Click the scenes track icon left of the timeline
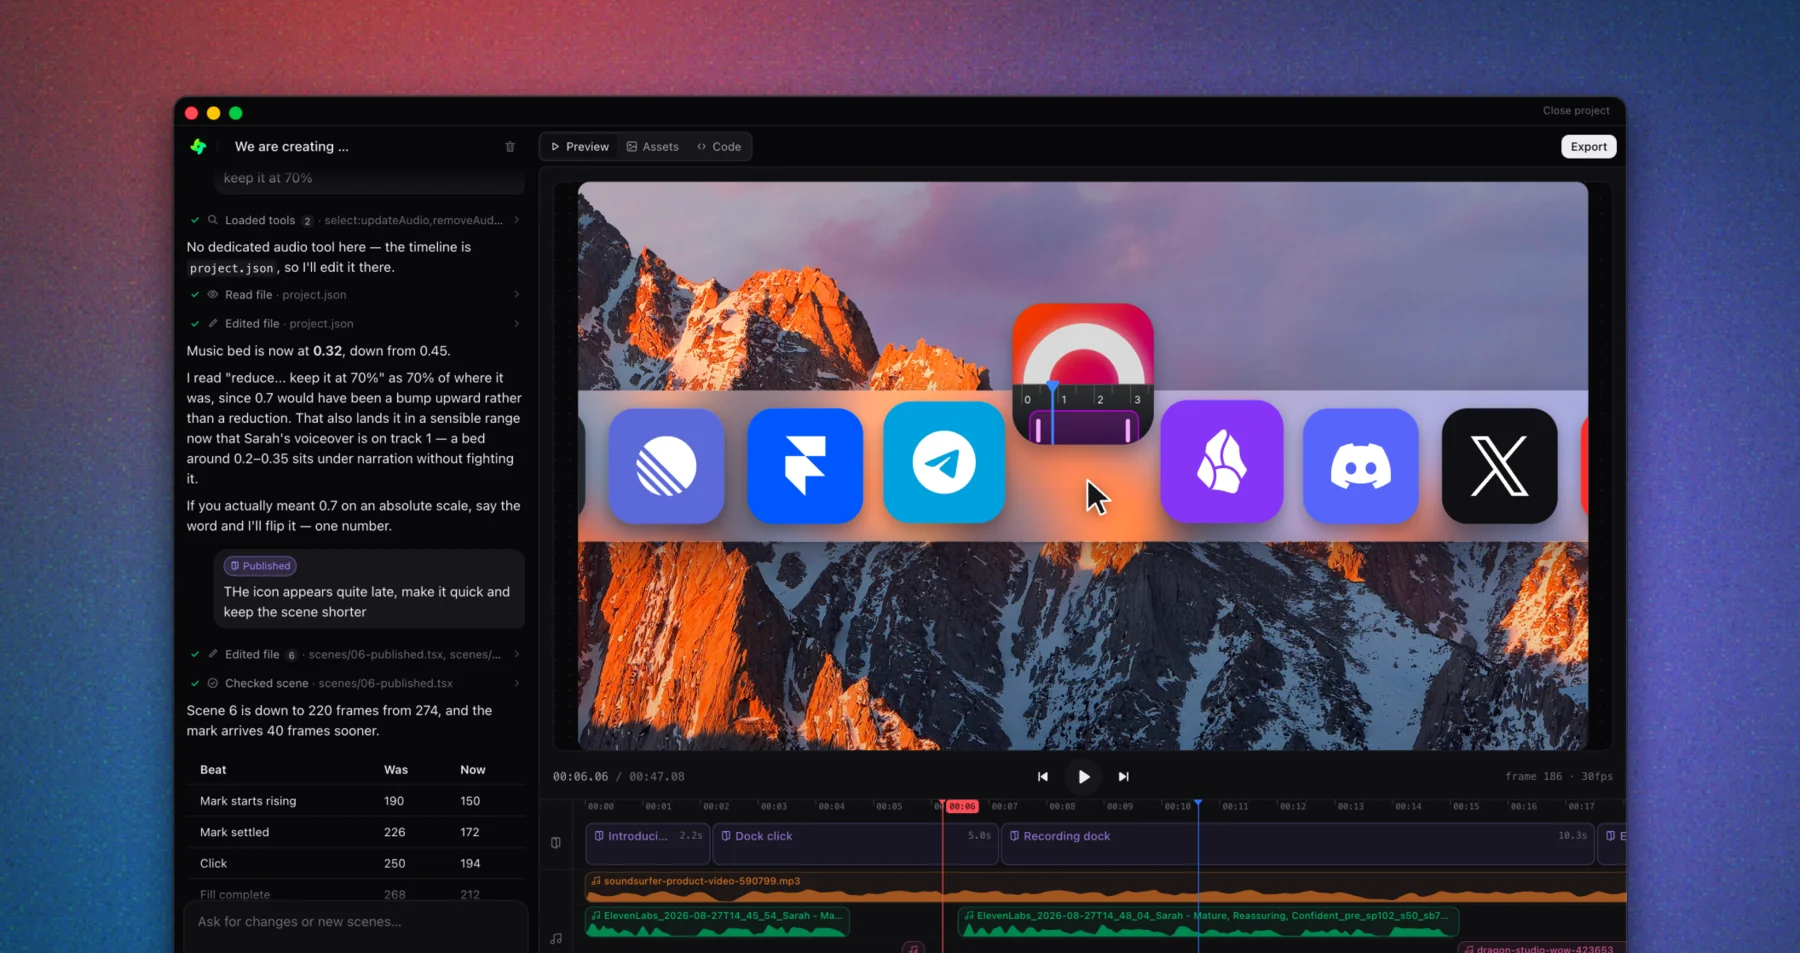 pos(556,843)
